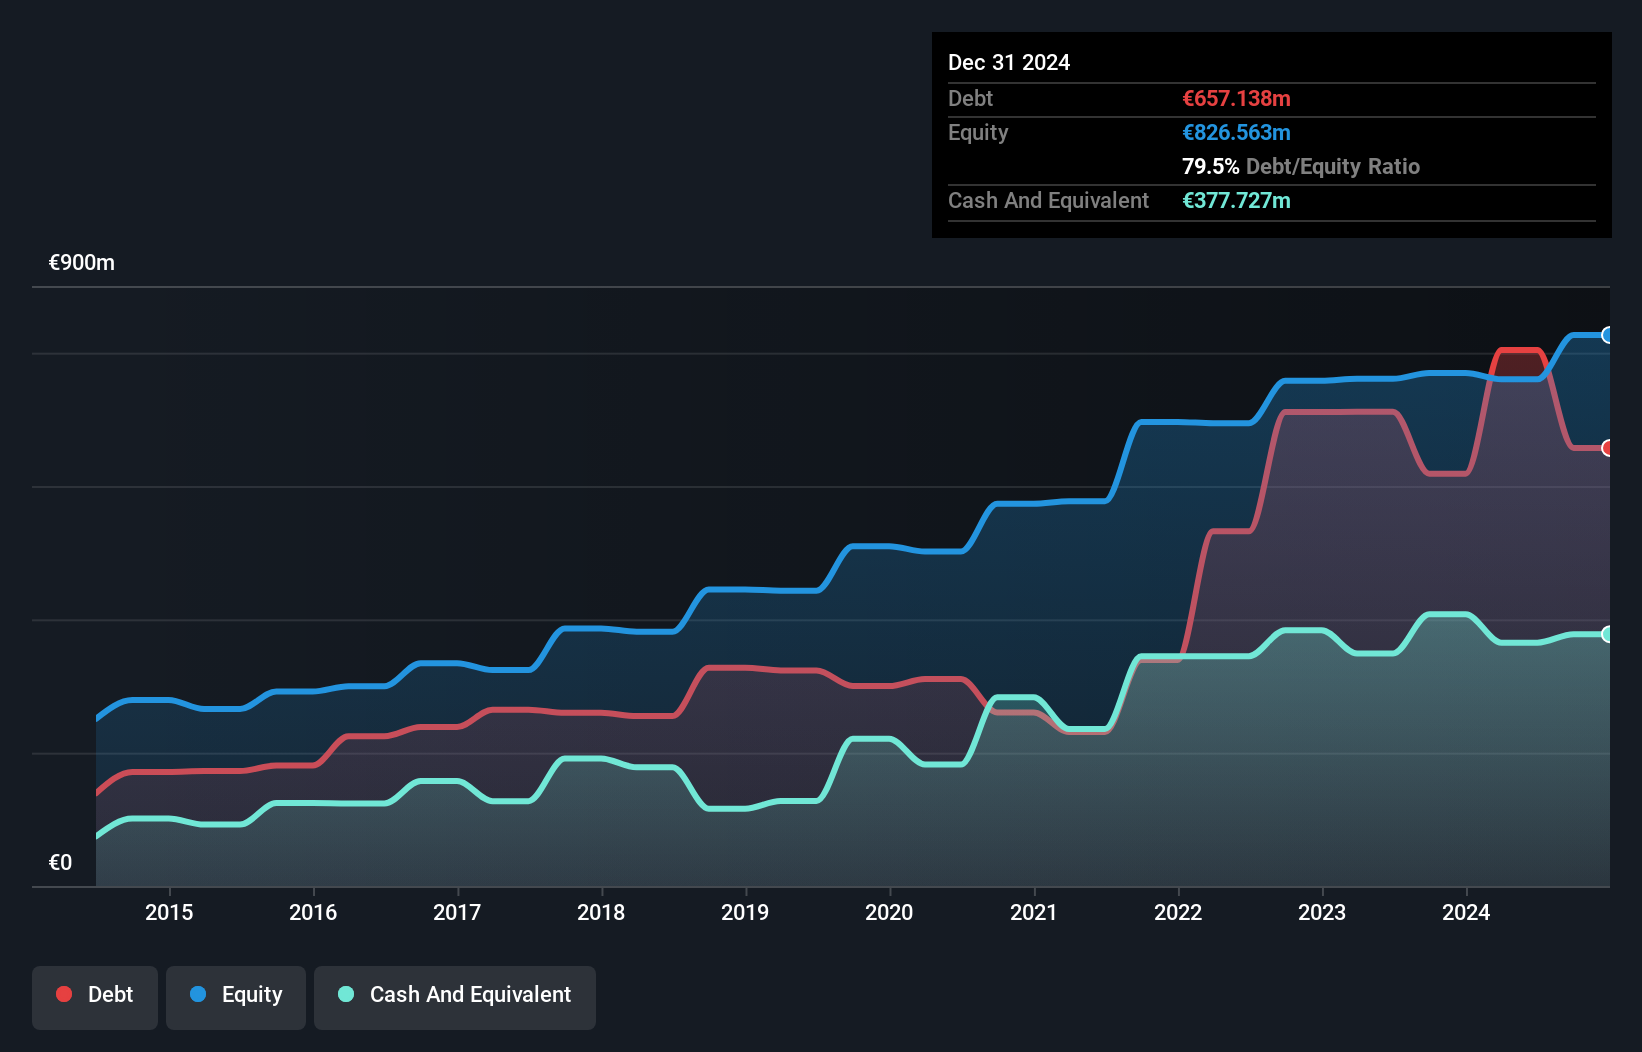The width and height of the screenshot is (1642, 1052).
Task: Click the Debt row label in tooltip
Action: click(x=970, y=98)
